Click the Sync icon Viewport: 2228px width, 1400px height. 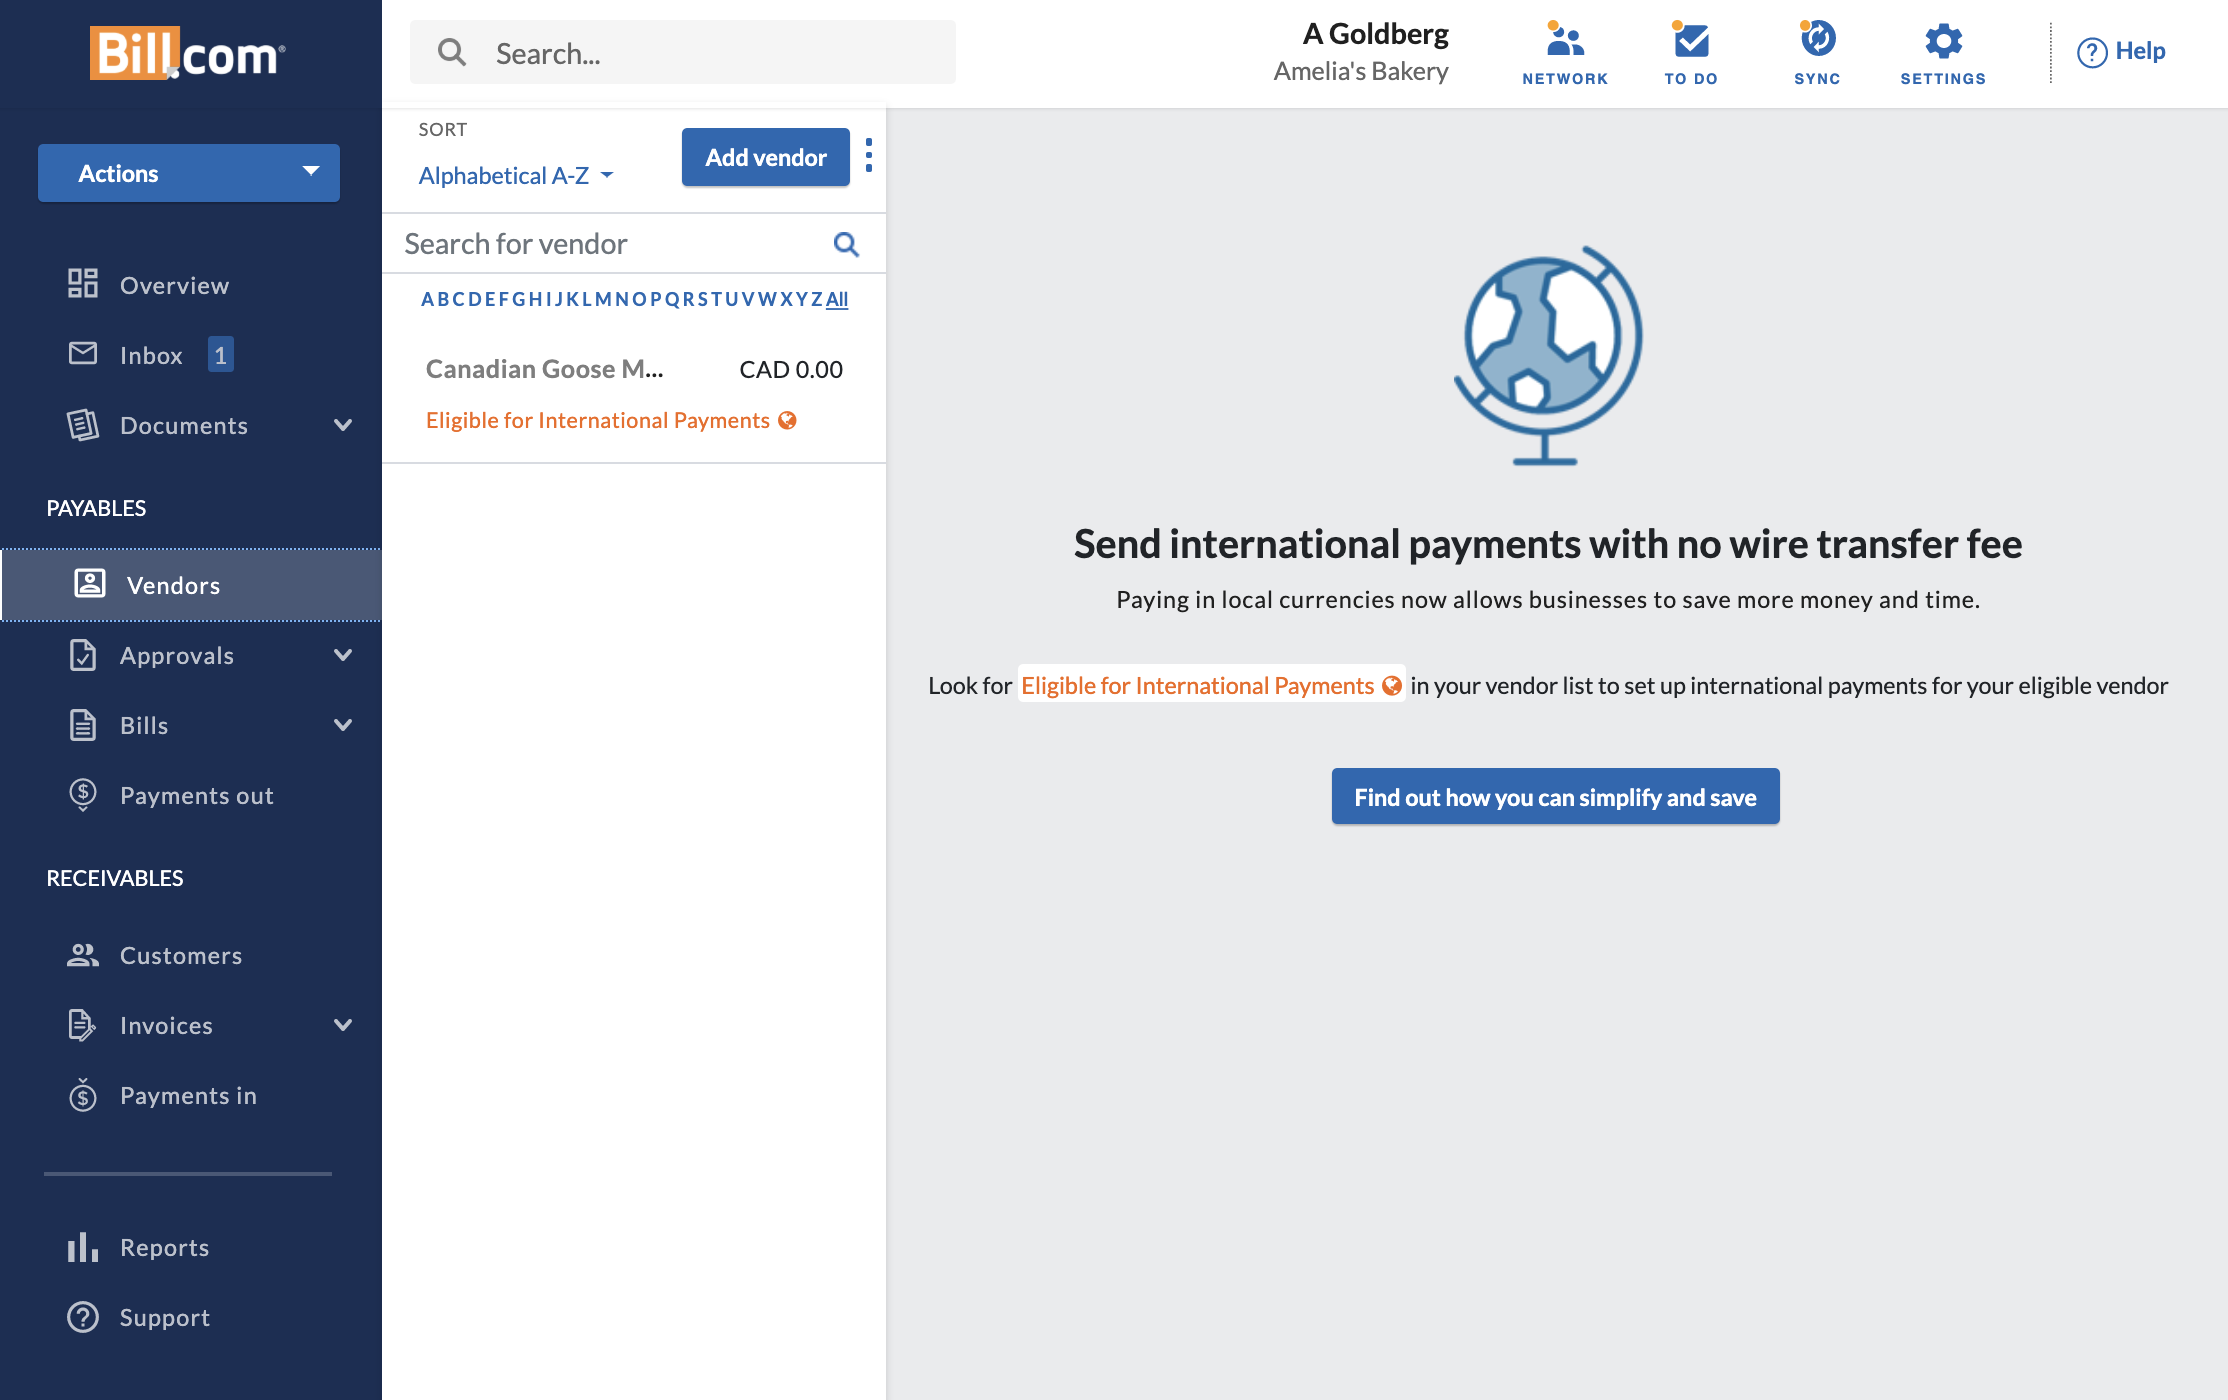pyautogui.click(x=1817, y=40)
